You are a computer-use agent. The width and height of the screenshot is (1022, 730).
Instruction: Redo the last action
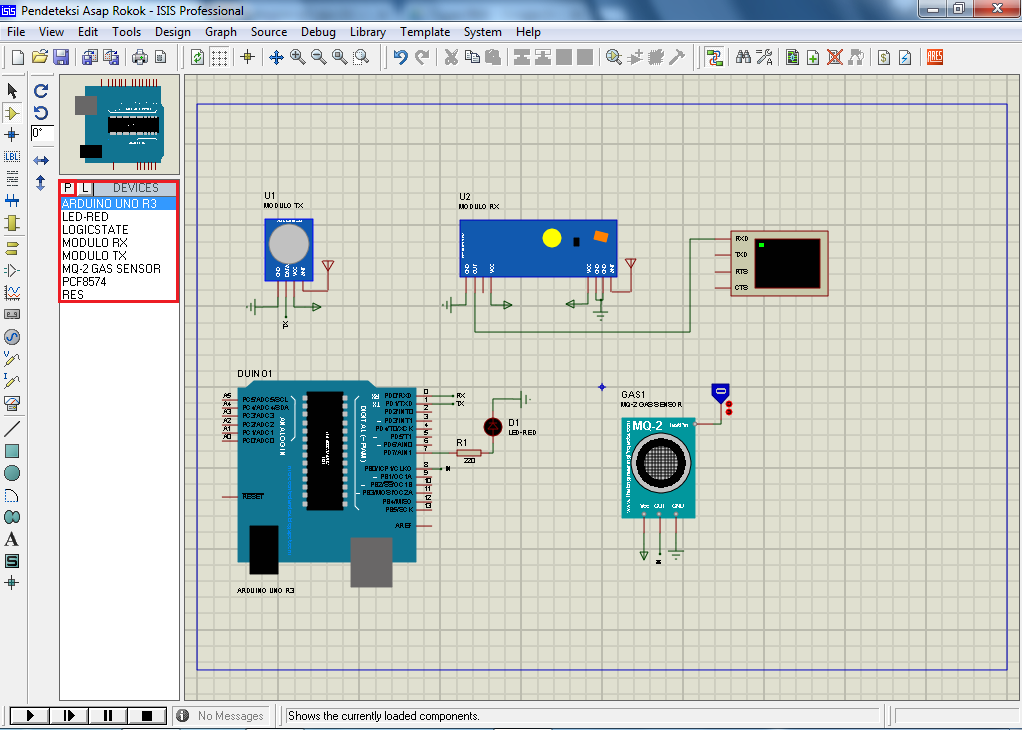tap(422, 57)
